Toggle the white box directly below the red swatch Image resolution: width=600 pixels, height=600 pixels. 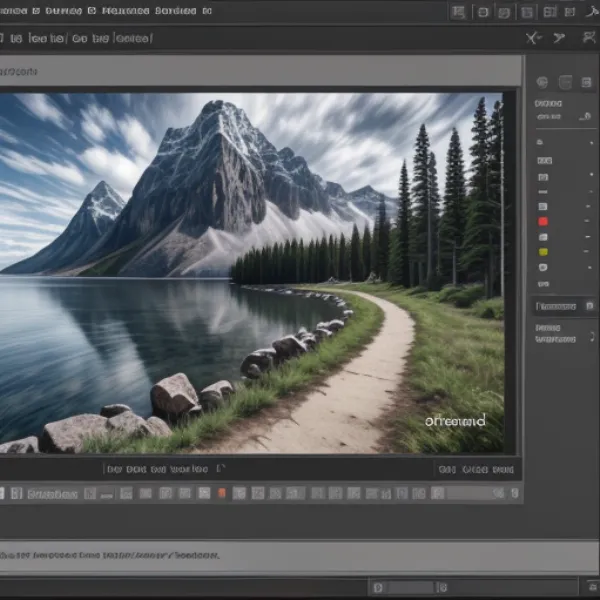543,237
